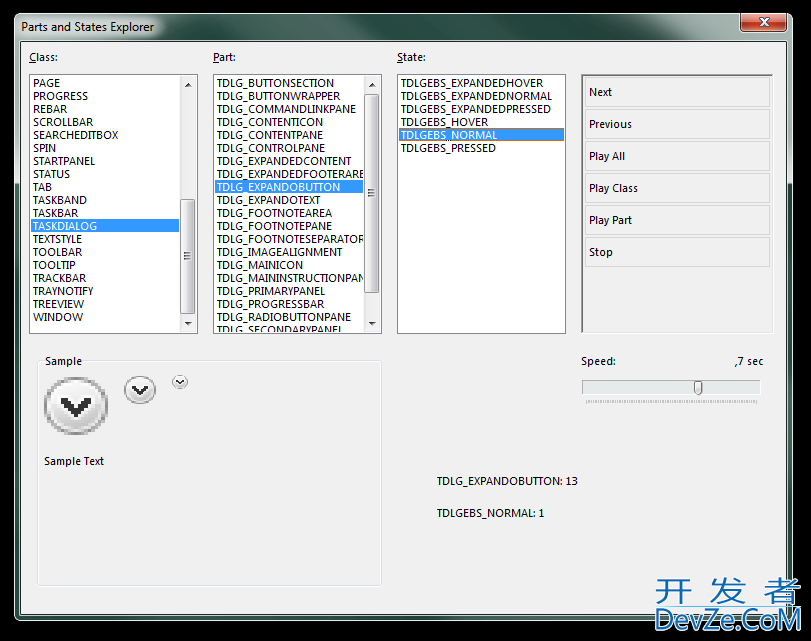Click the medium expando button sample
This screenshot has width=811, height=641.
point(140,390)
